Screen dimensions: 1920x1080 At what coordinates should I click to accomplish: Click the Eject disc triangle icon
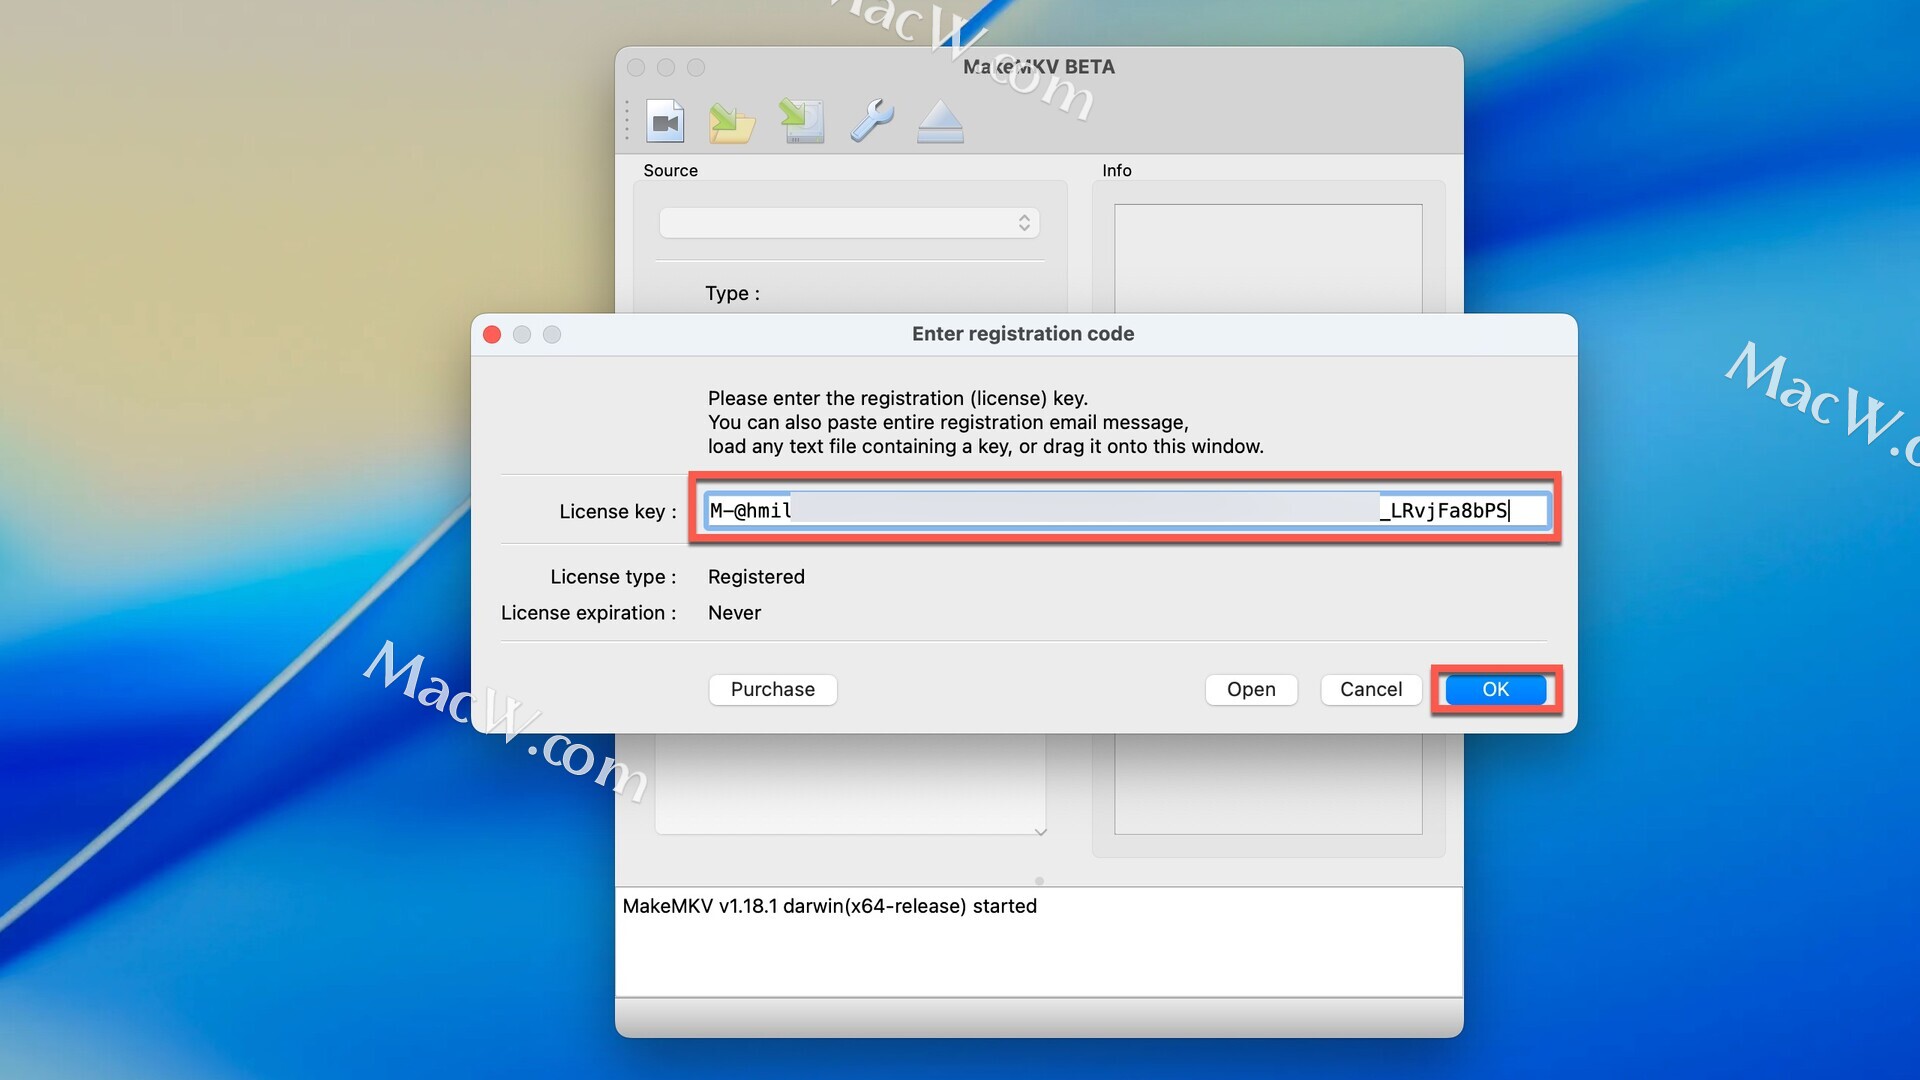tap(940, 122)
